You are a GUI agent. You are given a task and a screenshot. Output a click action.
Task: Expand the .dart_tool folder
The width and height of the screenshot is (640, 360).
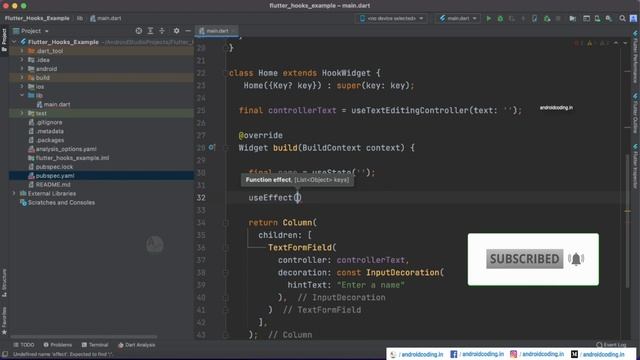point(22,51)
